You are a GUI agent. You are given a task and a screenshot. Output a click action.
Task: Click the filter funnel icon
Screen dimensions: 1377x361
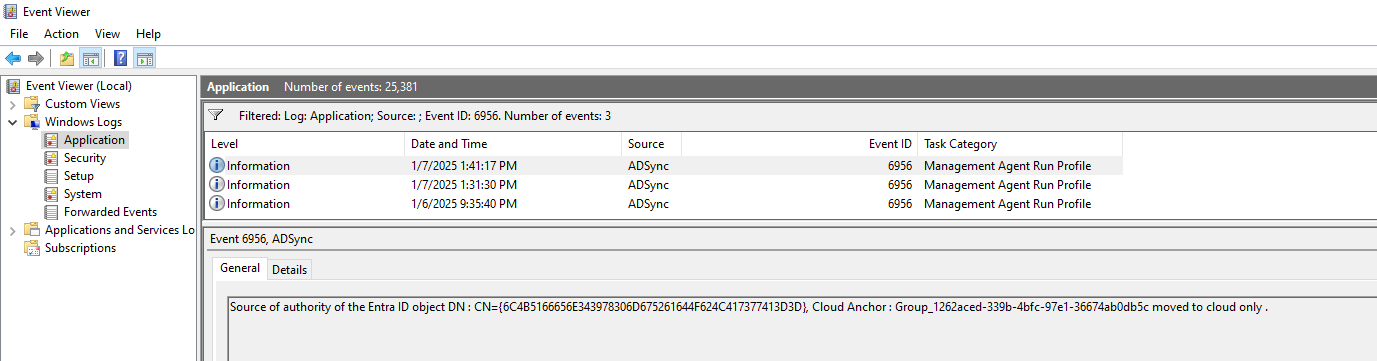216,115
